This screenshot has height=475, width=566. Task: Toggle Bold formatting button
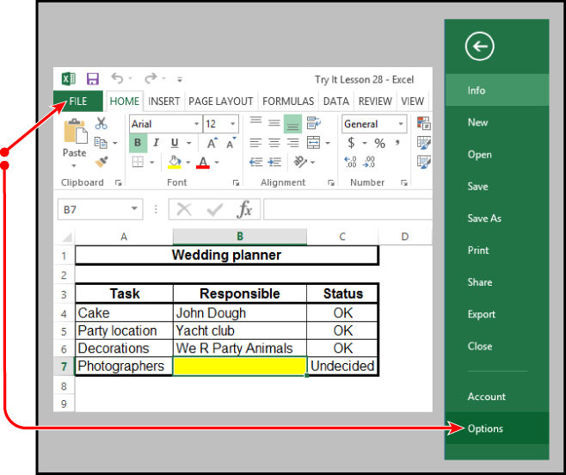[x=138, y=143]
